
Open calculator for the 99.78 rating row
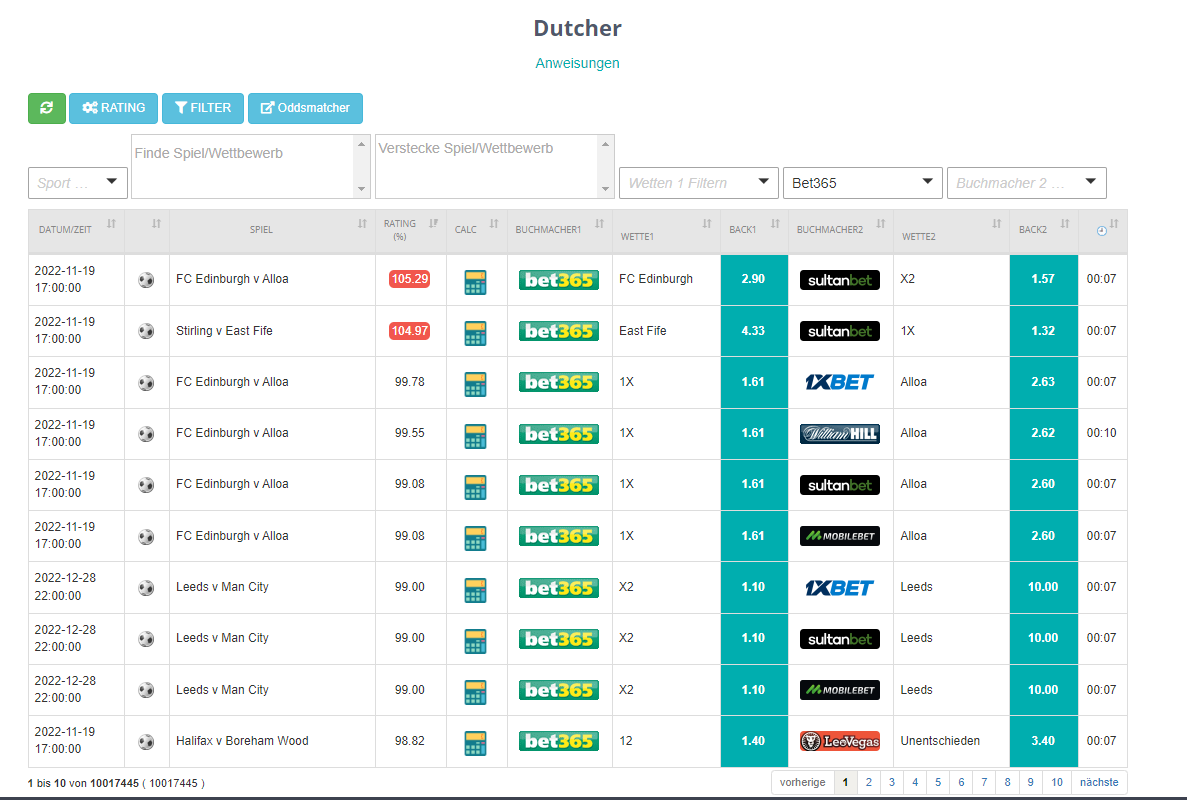click(475, 384)
